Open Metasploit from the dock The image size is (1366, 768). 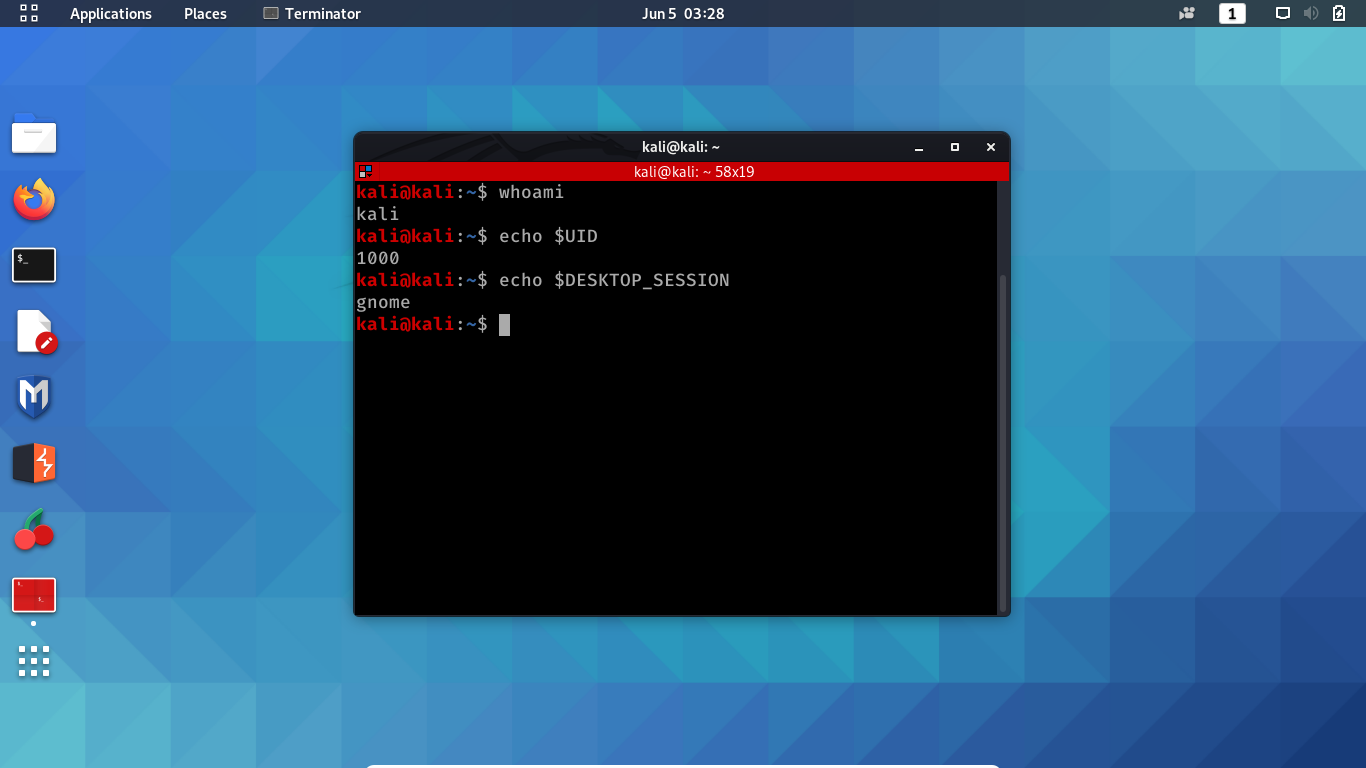coord(33,397)
